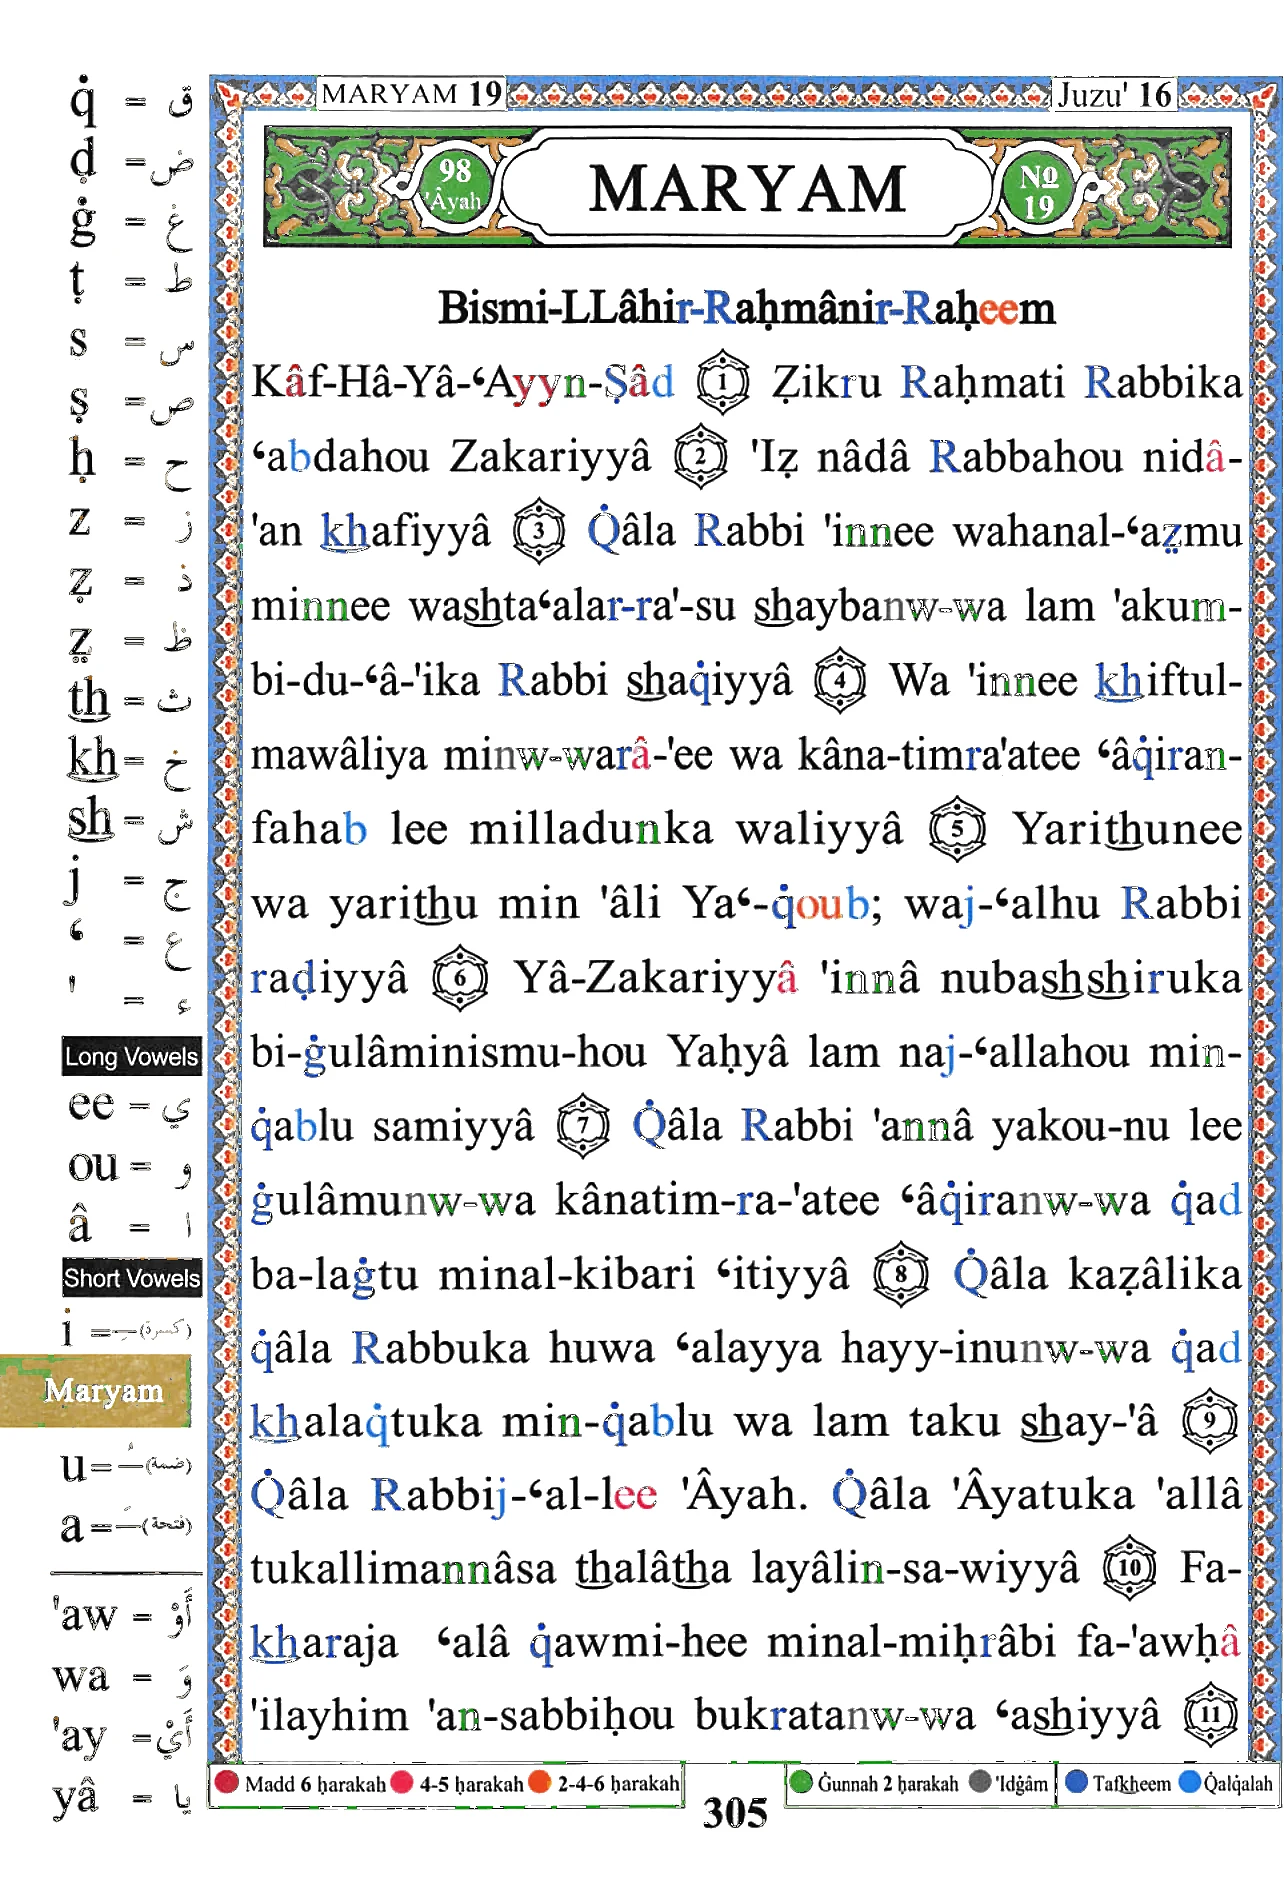Click the Juzu' 16 header label

click(x=1114, y=94)
